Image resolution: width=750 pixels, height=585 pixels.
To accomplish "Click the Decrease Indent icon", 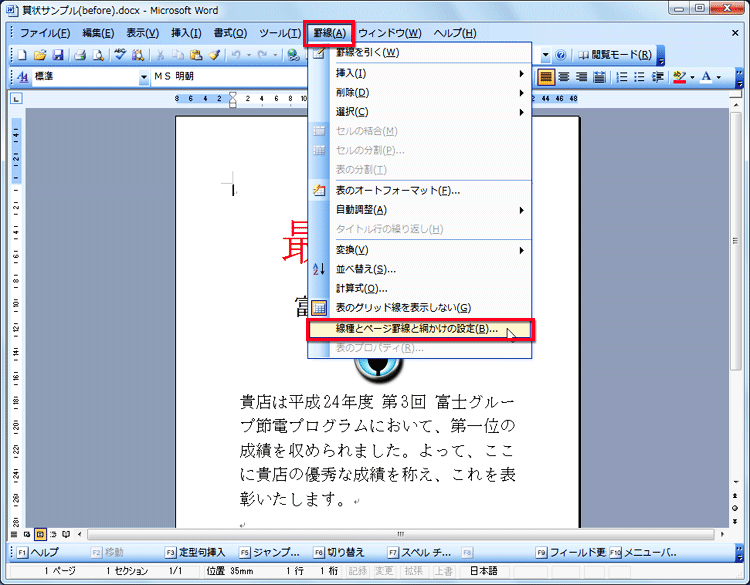I will point(658,77).
